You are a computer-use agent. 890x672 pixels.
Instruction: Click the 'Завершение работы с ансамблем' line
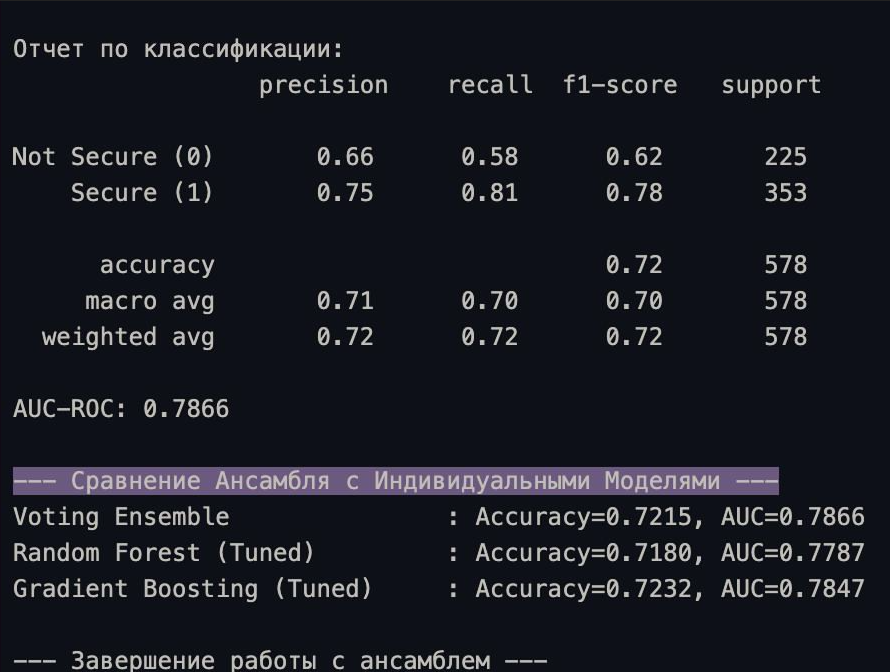tap(280, 660)
